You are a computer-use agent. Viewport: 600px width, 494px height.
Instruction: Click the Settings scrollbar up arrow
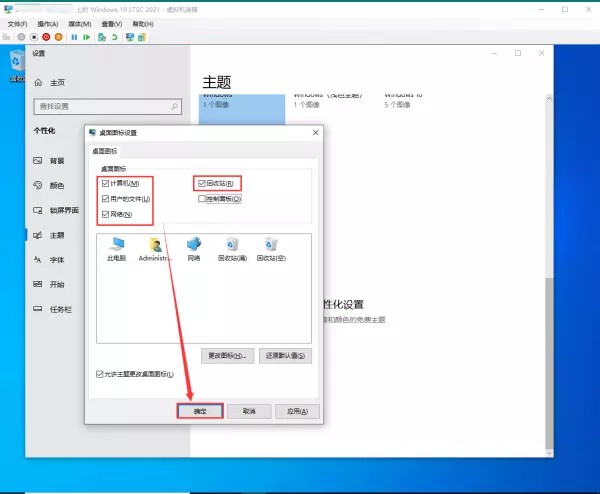[x=549, y=98]
